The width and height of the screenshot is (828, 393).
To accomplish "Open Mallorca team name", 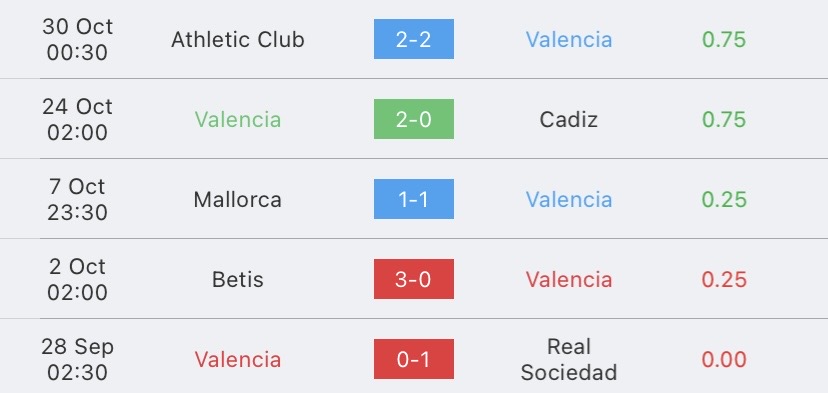I will (238, 200).
